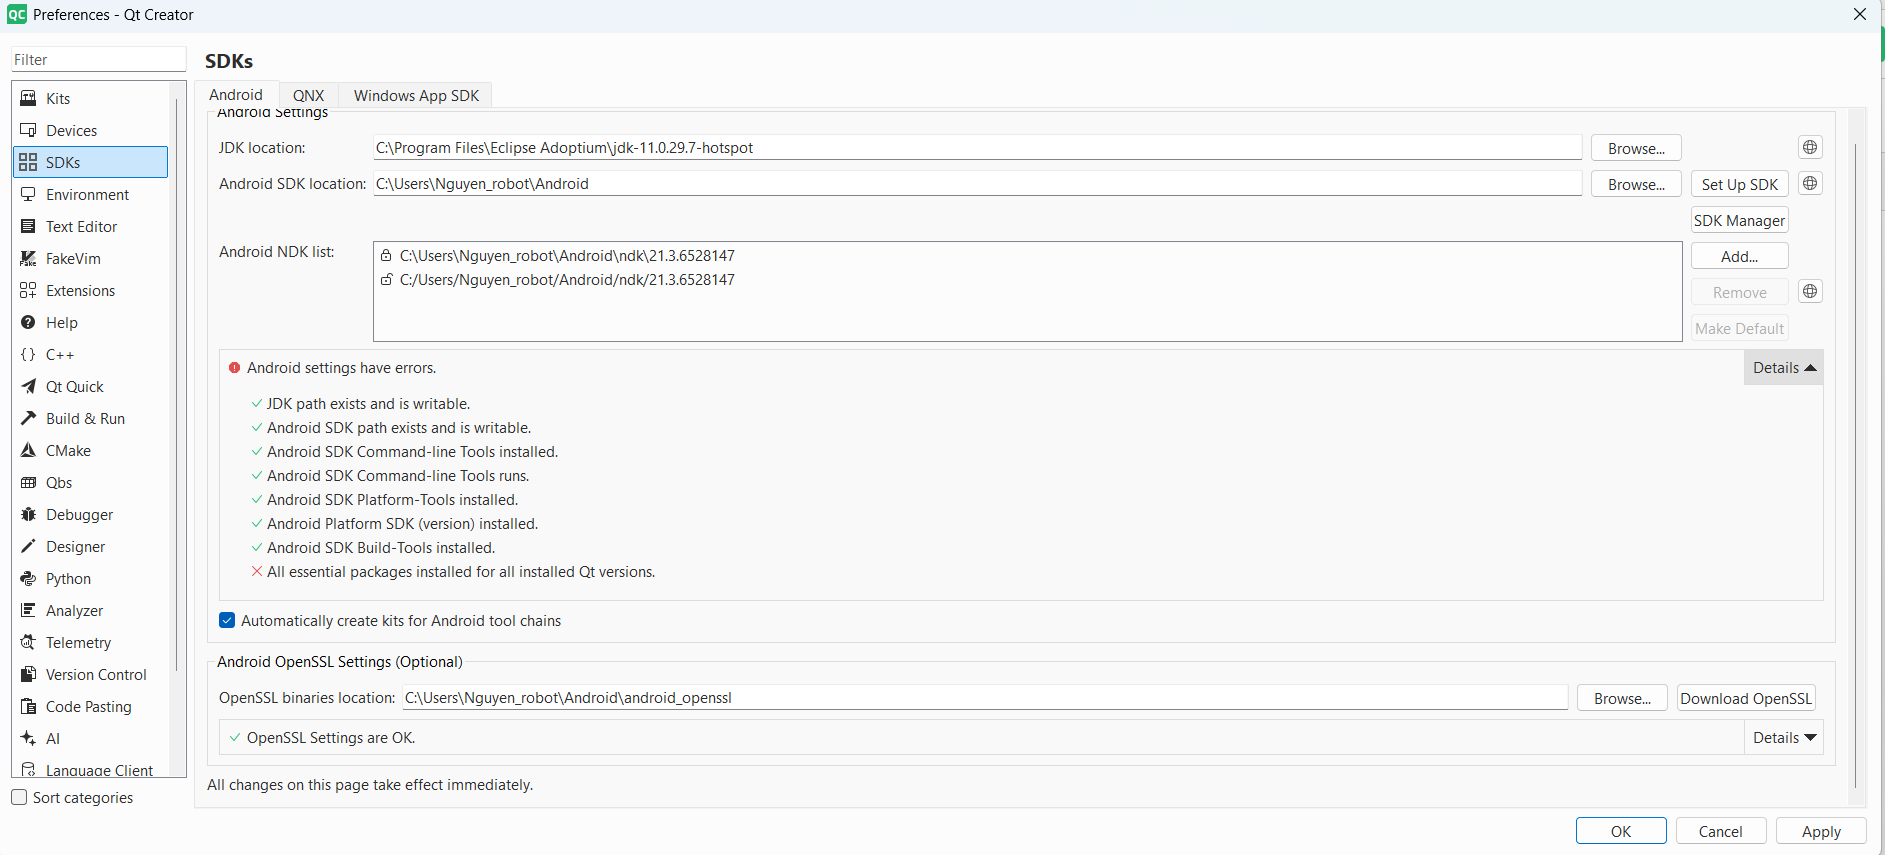The width and height of the screenshot is (1885, 855).
Task: Click the Filter search field
Action: pos(98,60)
